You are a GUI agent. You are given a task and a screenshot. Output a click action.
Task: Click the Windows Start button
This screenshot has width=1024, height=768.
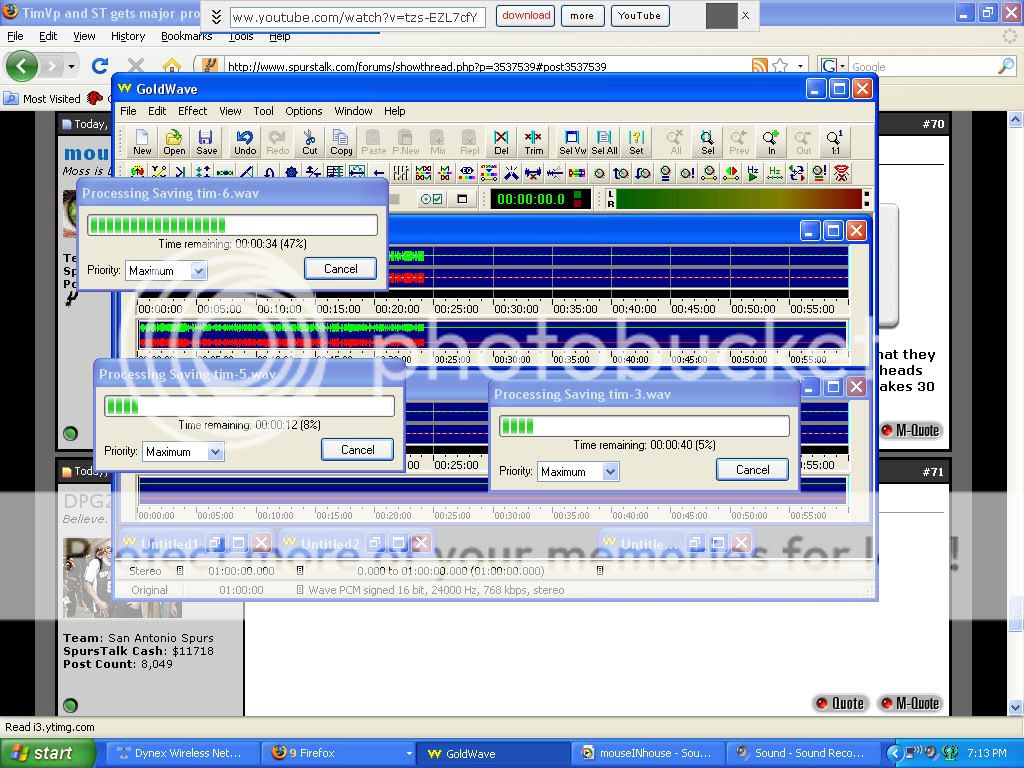click(48, 753)
